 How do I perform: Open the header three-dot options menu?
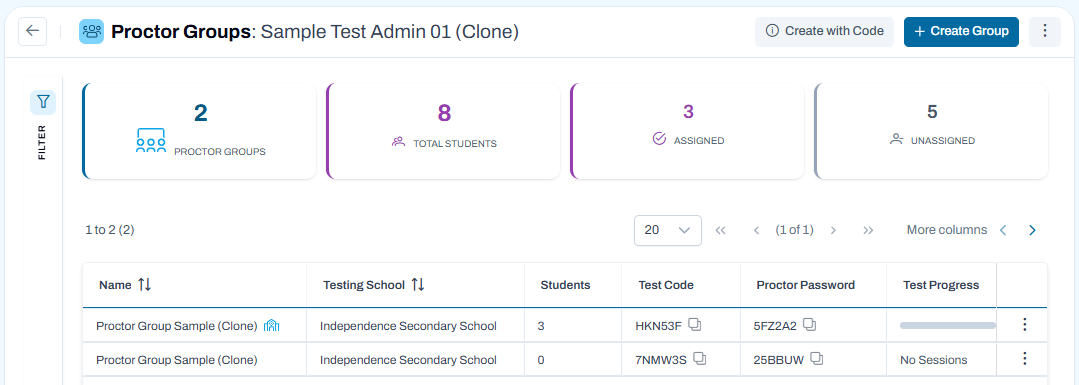pyautogui.click(x=1045, y=32)
